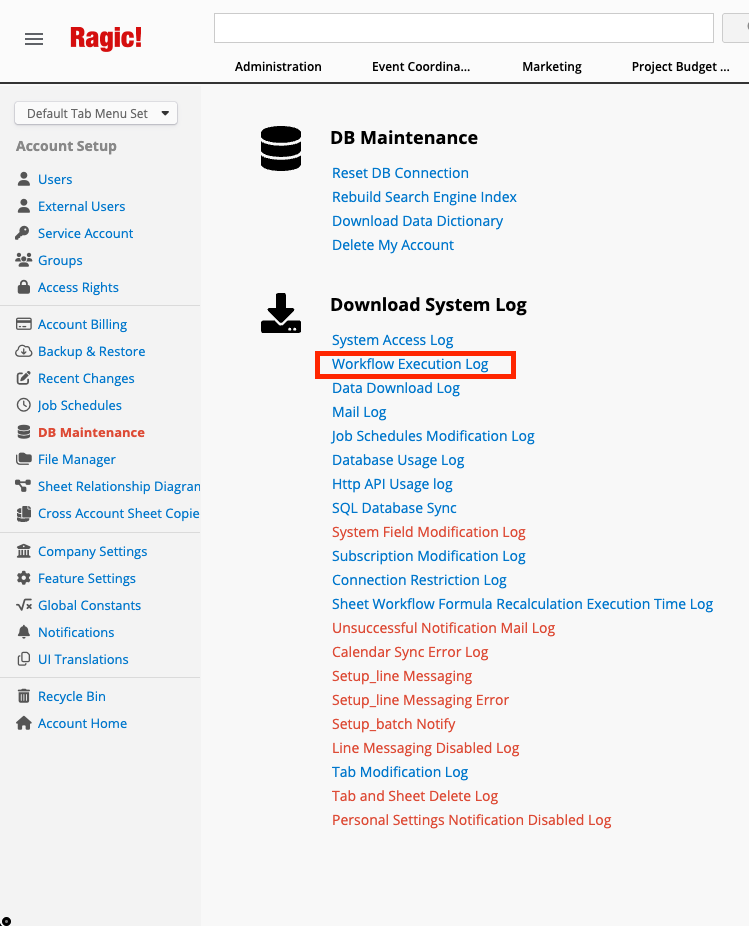
Task: Click inside the top search field
Action: [x=463, y=27]
